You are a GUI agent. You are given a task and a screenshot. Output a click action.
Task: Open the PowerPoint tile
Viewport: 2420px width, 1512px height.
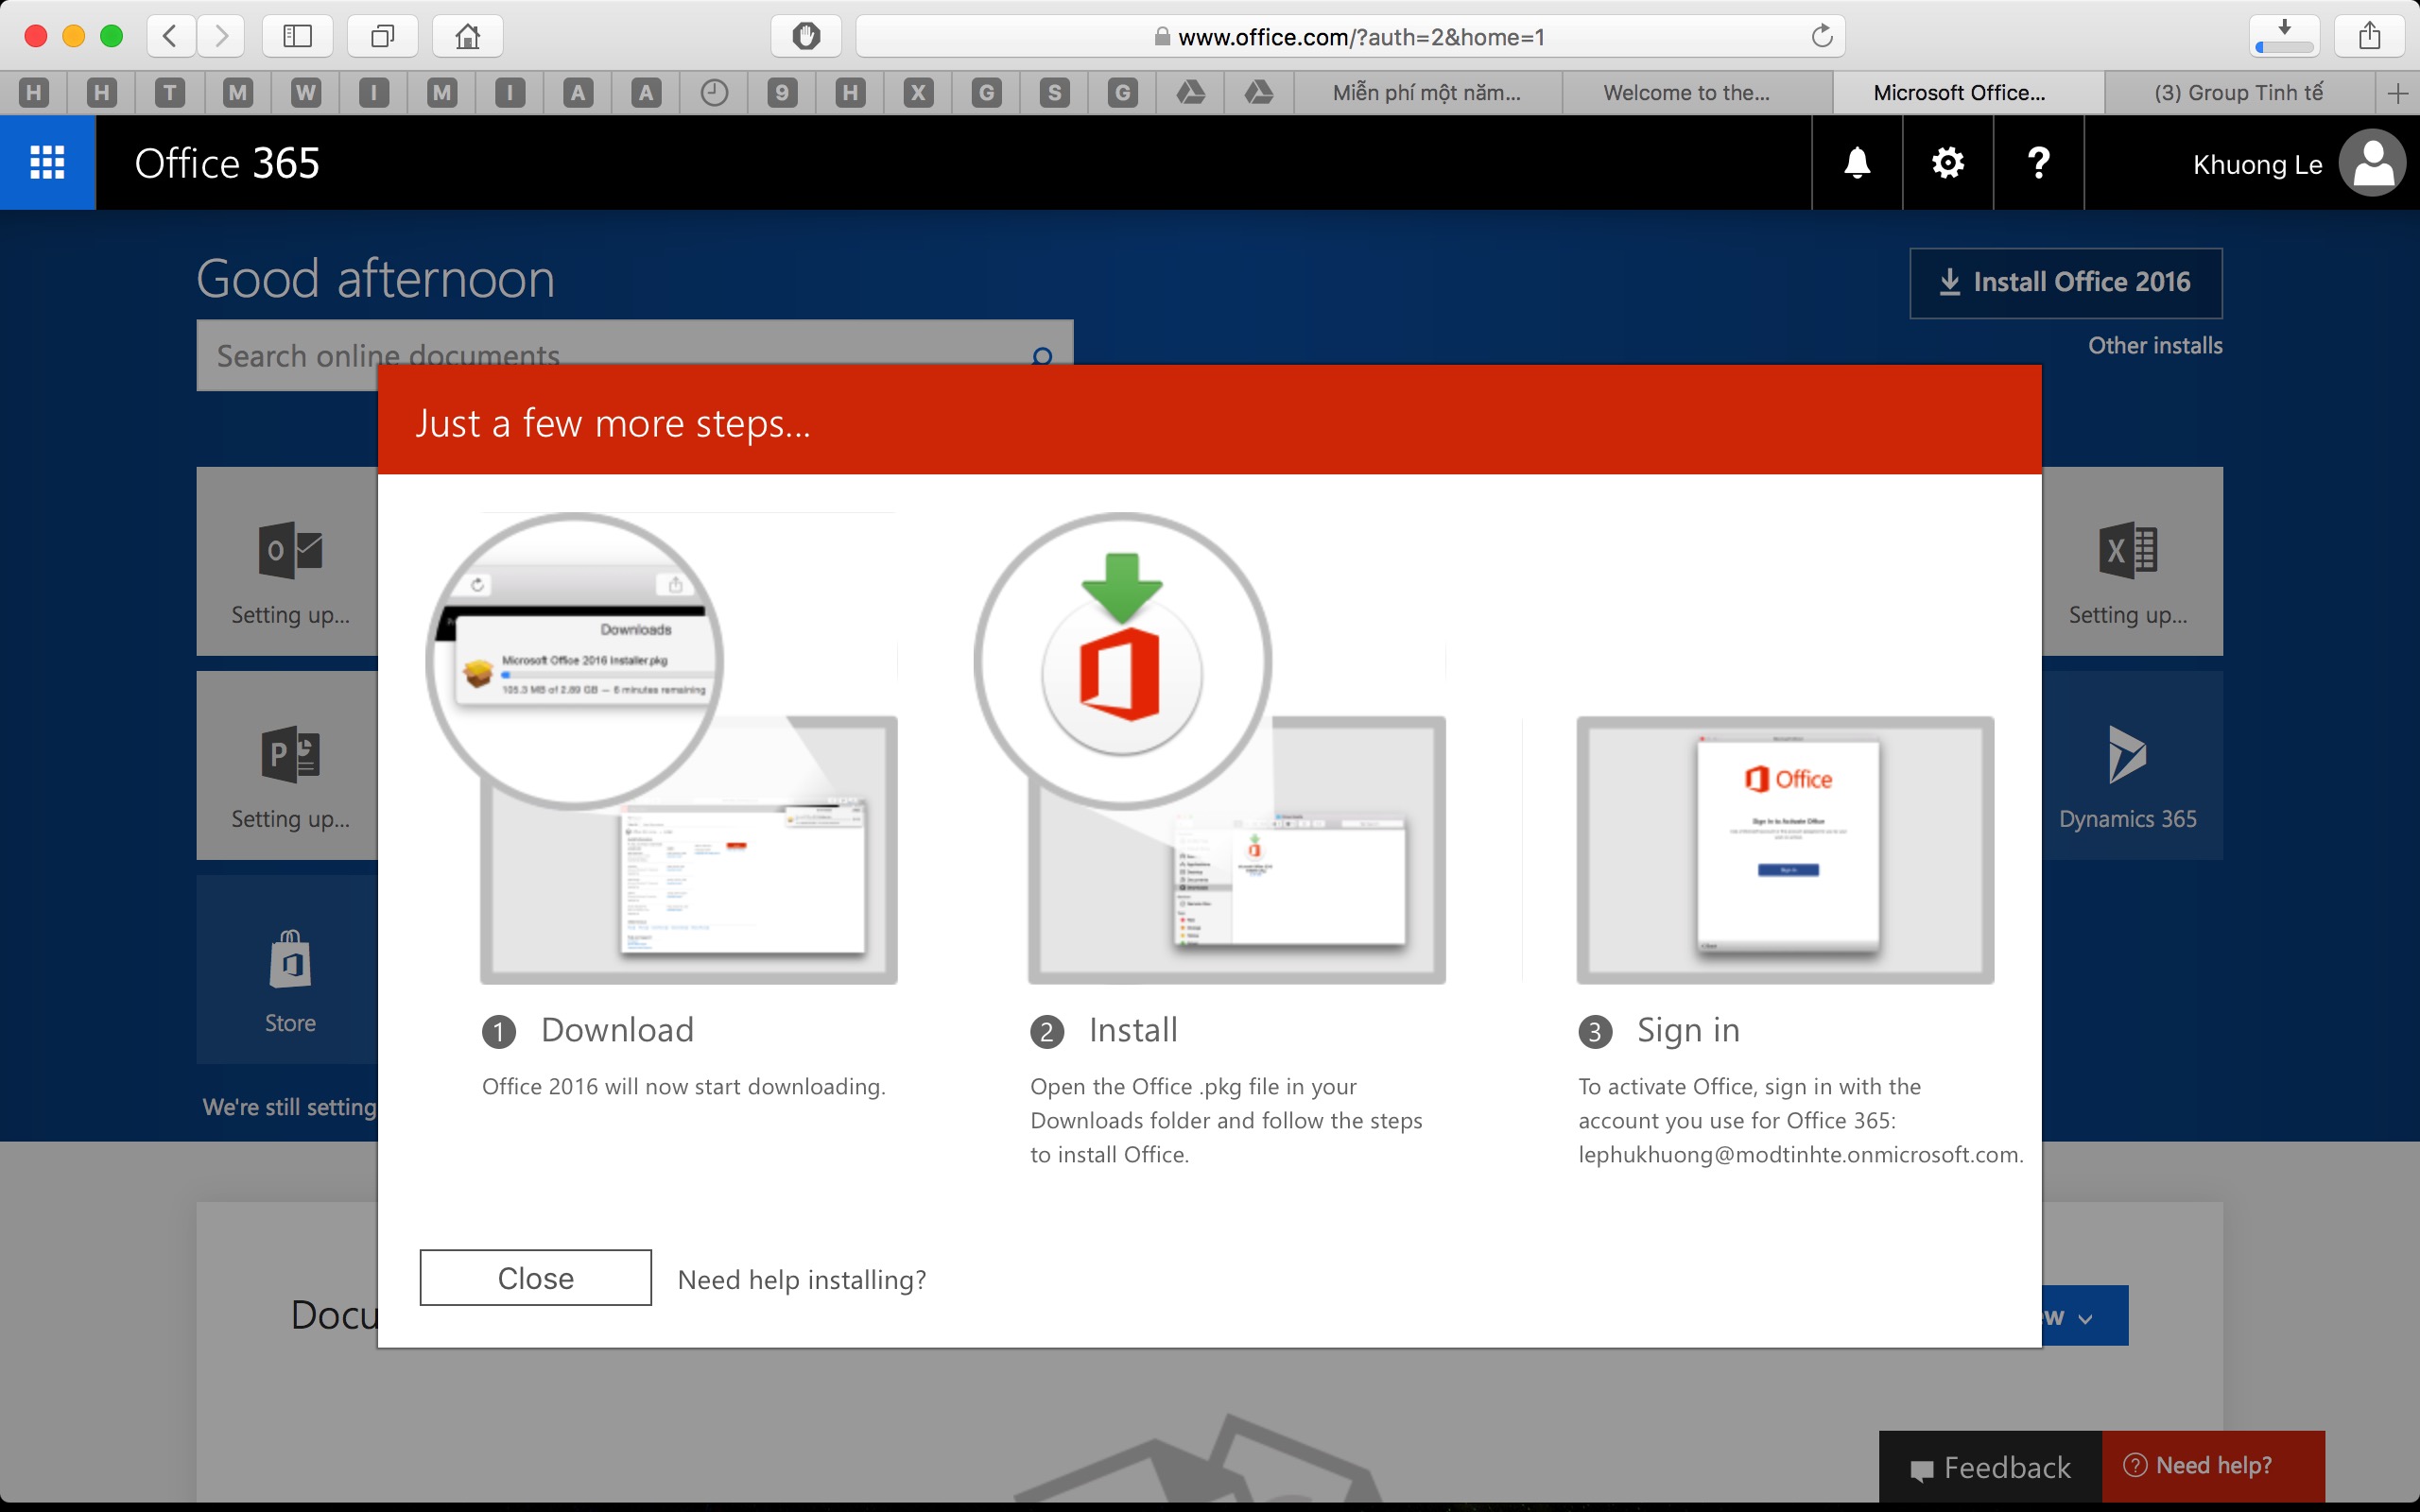(x=288, y=765)
